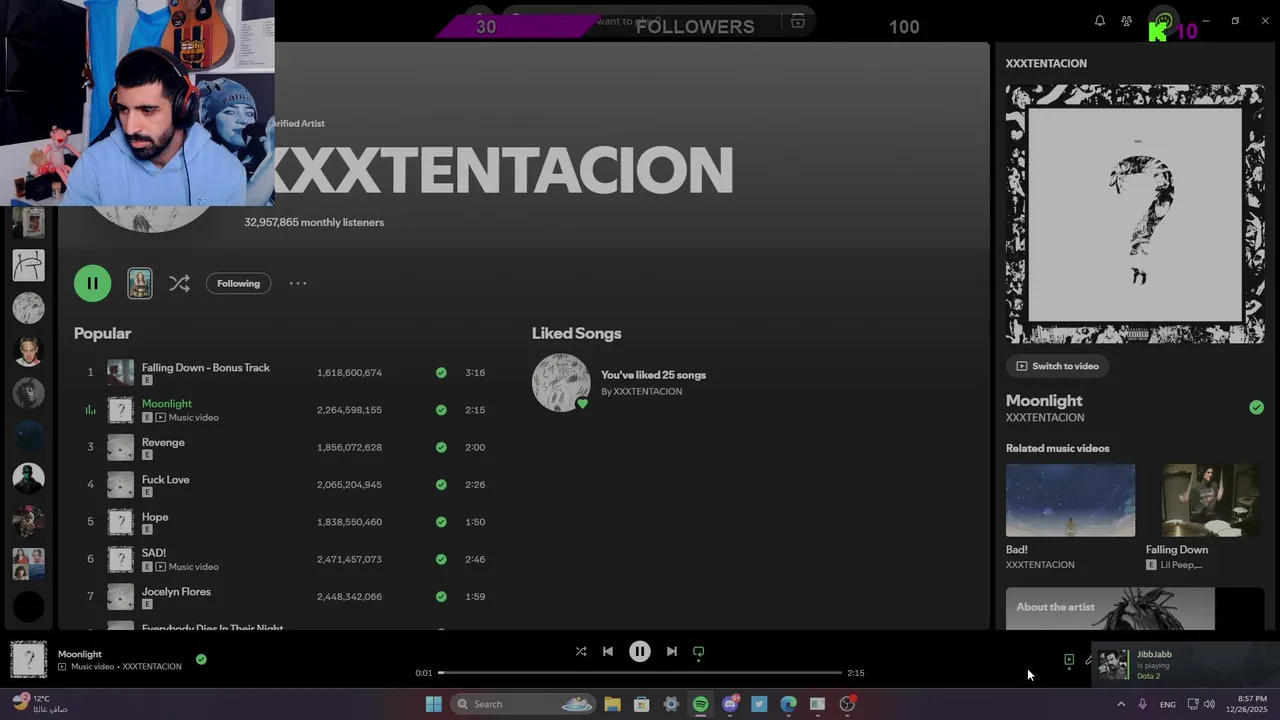Open File Explorer from the taskbar

pyautogui.click(x=612, y=704)
